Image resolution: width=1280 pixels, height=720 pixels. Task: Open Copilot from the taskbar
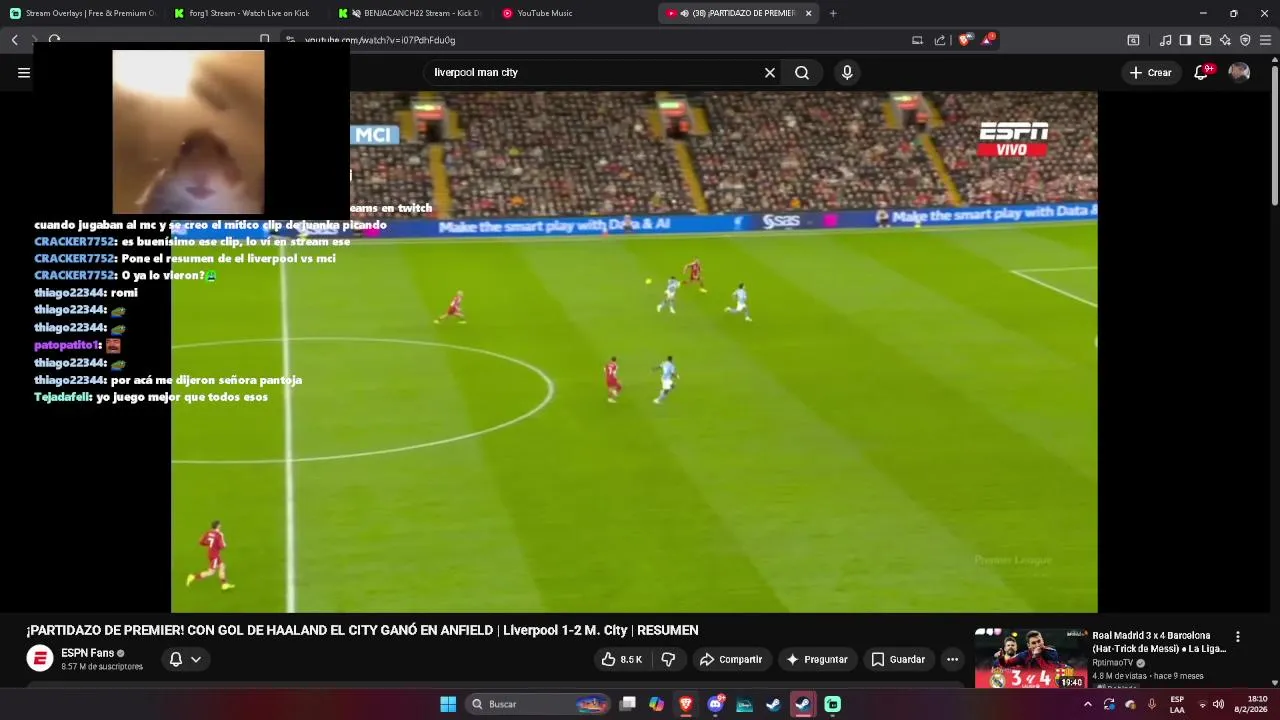[x=657, y=704]
